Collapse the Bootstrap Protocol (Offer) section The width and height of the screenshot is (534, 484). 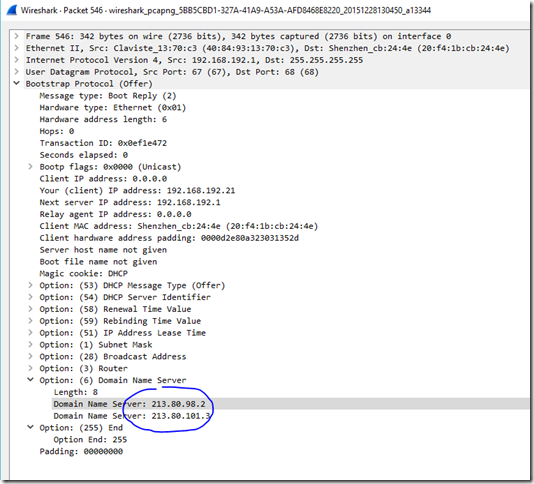[16, 83]
